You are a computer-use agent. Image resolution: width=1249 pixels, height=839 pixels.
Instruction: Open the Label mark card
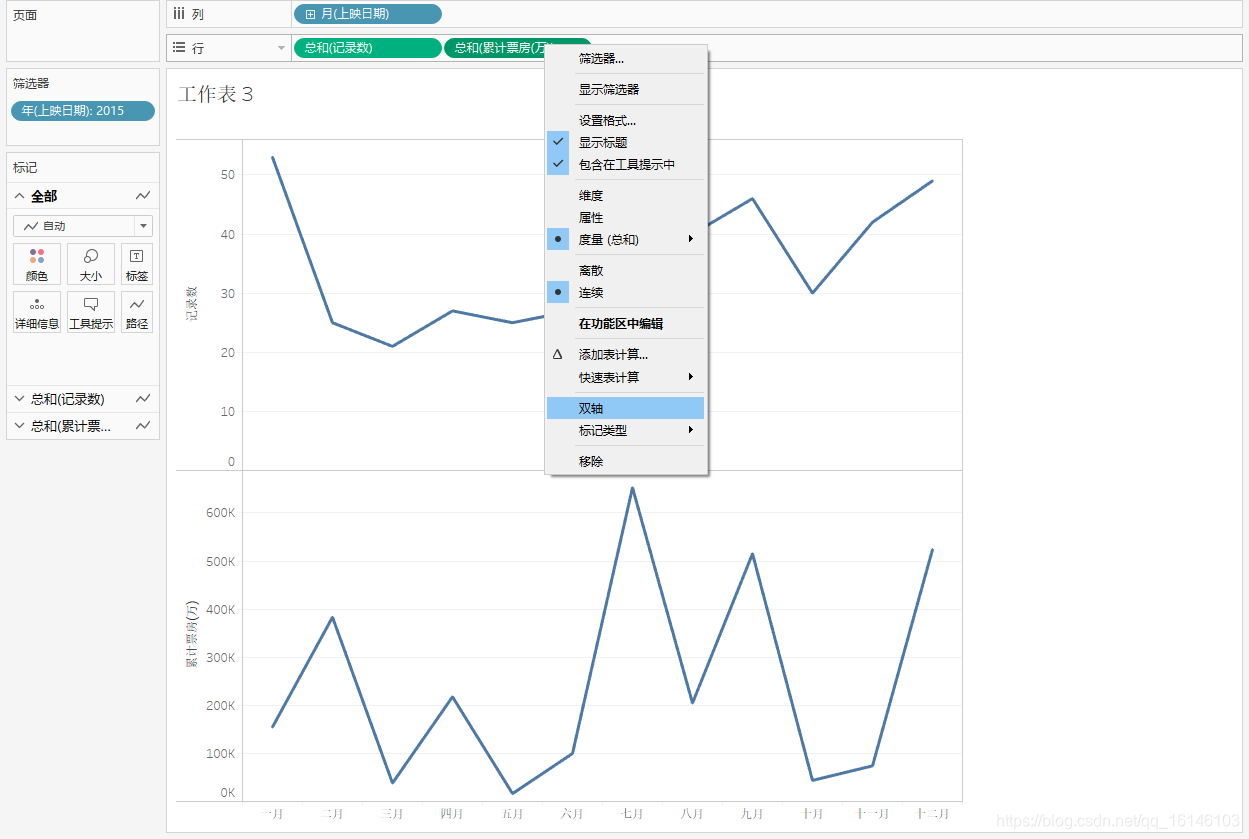click(x=137, y=264)
